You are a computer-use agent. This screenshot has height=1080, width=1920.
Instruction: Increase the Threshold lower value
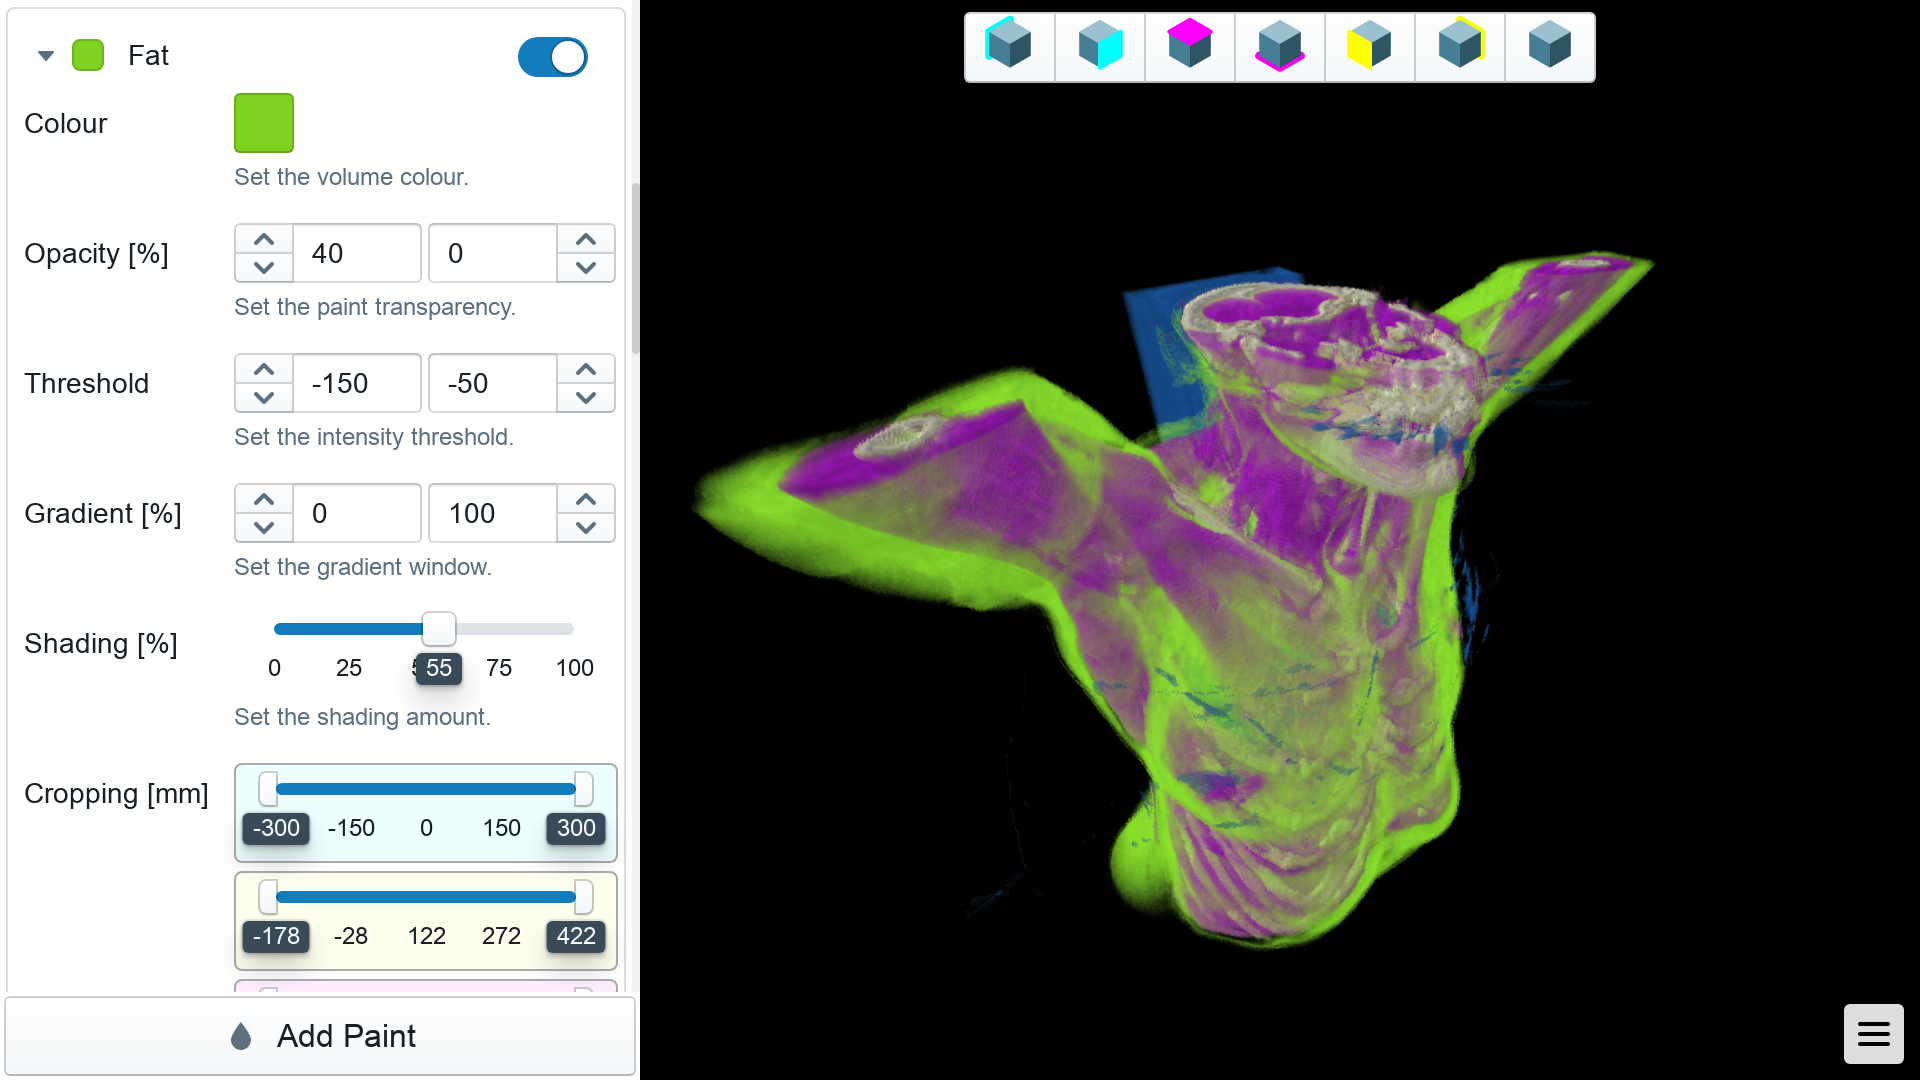click(x=264, y=369)
